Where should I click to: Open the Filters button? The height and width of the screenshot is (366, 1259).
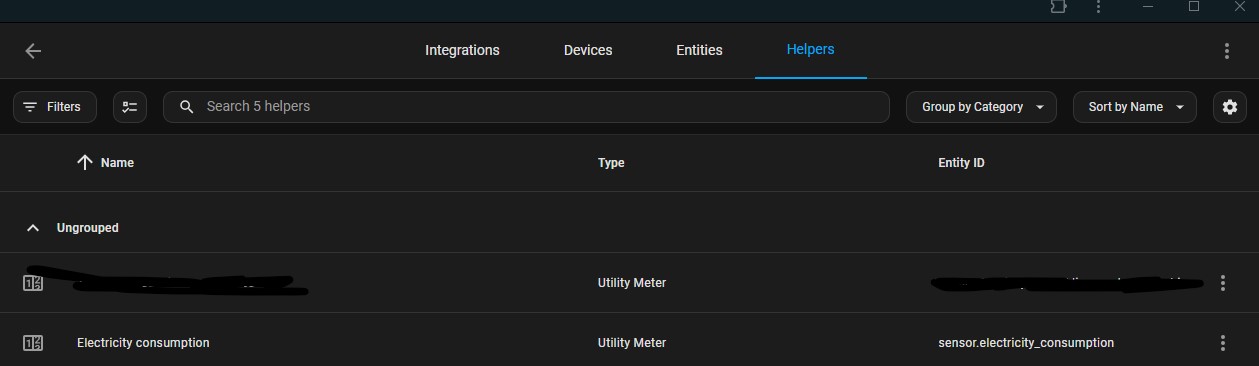pyautogui.click(x=55, y=107)
